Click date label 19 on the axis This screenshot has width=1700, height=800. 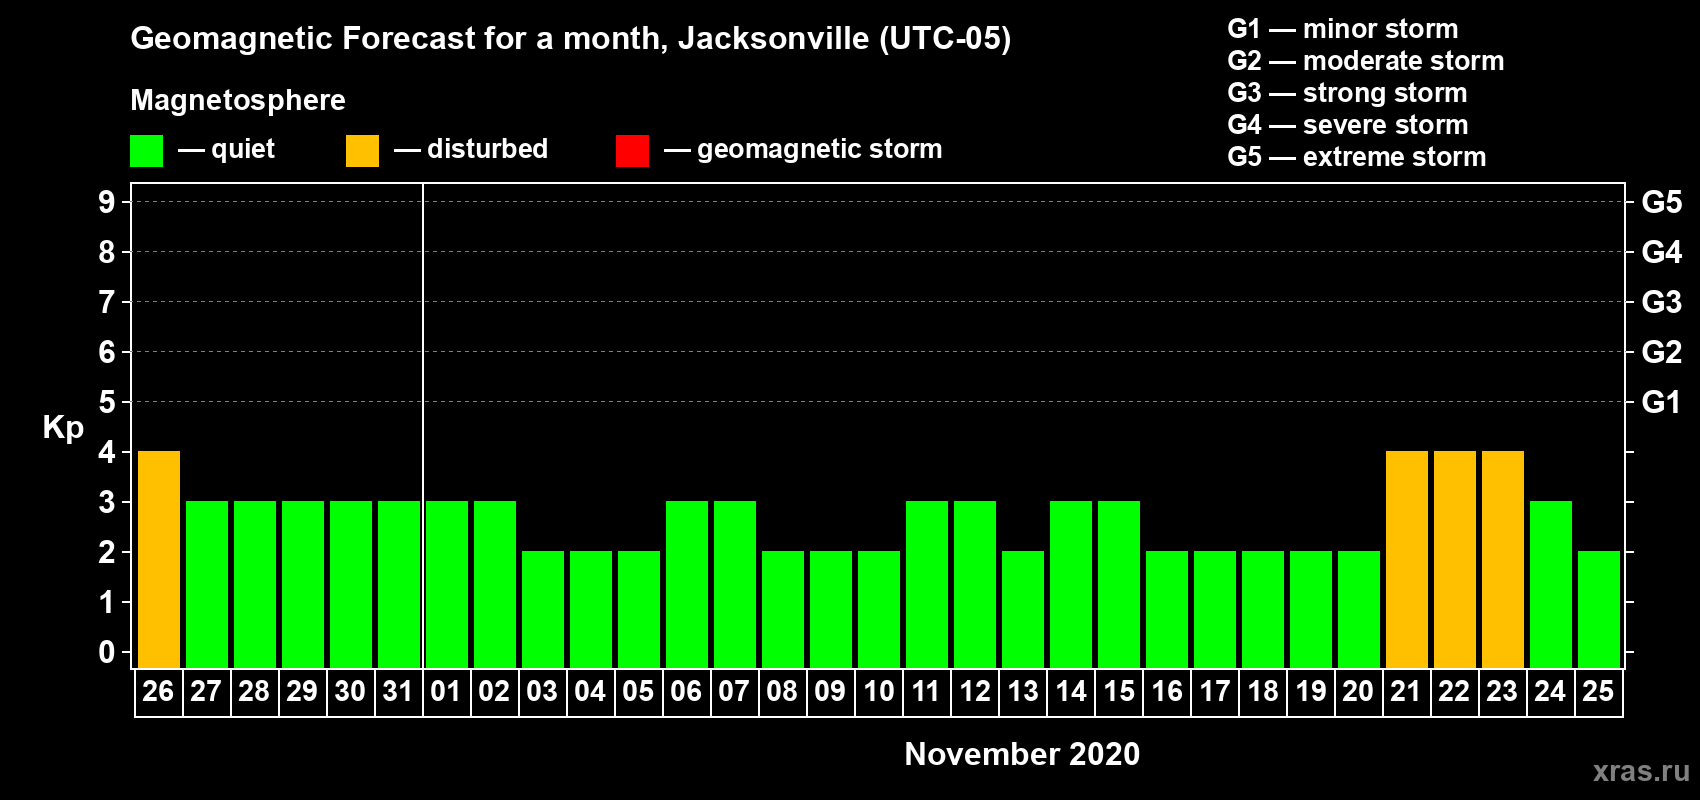1311,691
